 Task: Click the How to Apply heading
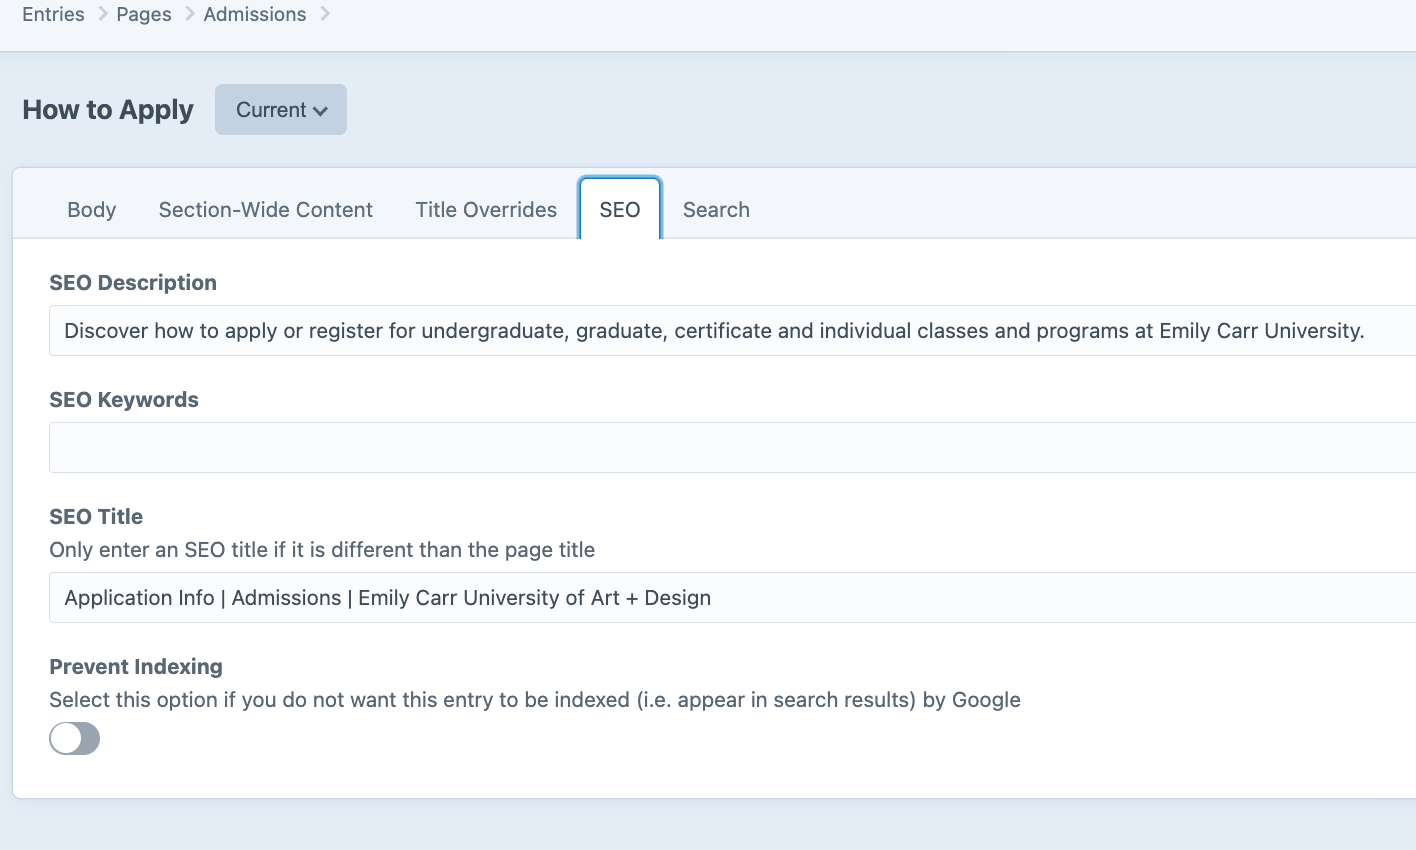[x=108, y=110]
